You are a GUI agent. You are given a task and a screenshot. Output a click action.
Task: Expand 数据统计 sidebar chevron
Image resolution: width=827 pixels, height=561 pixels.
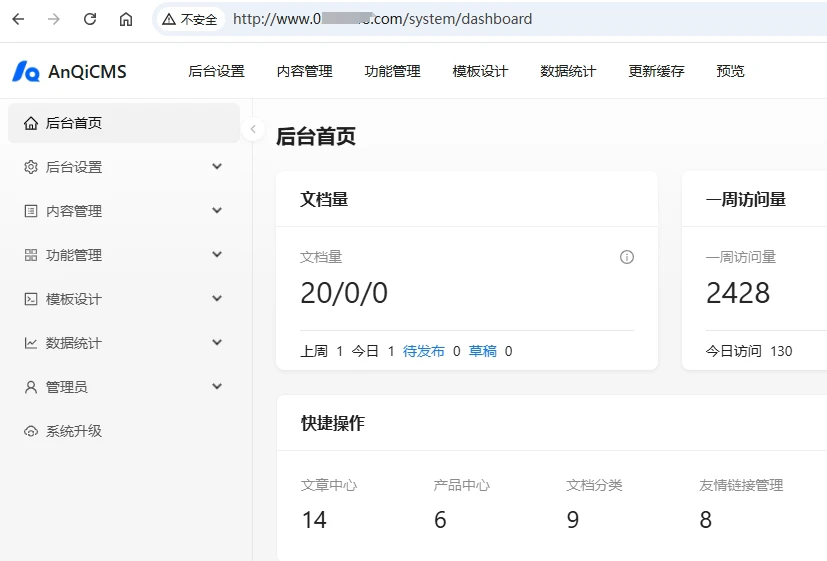[x=217, y=342]
